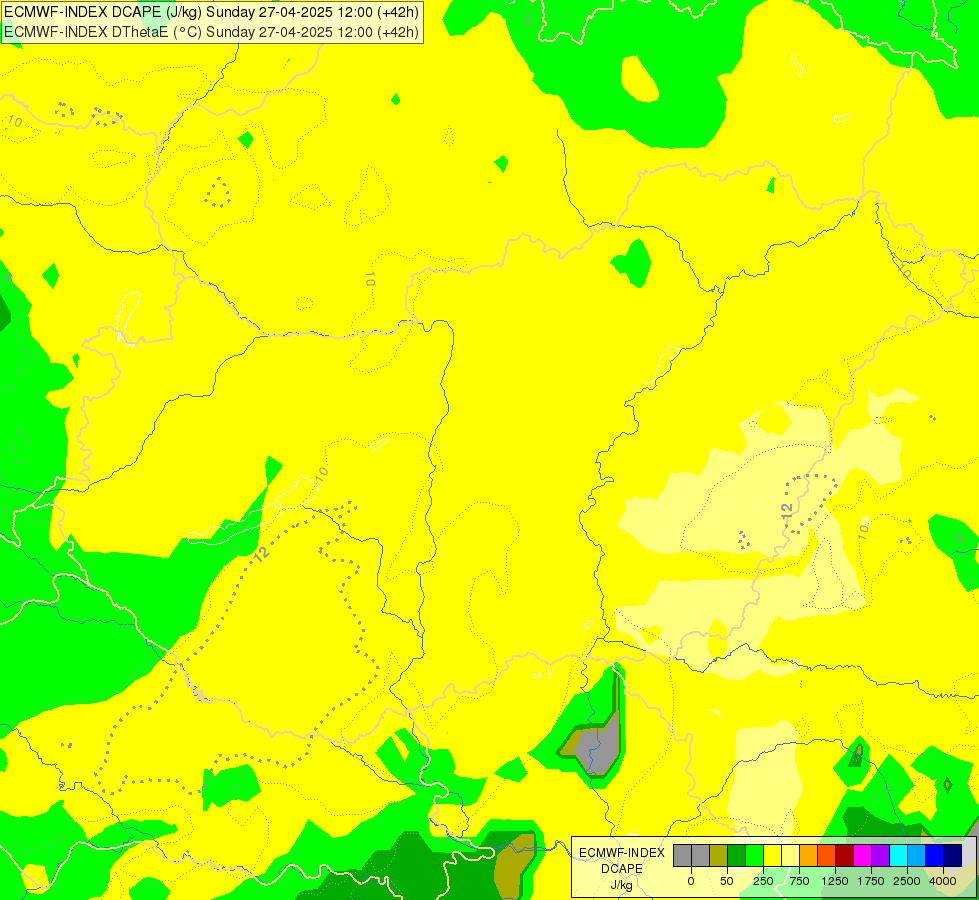Click the navy legend swatch
Image resolution: width=979 pixels, height=900 pixels.
(953, 856)
